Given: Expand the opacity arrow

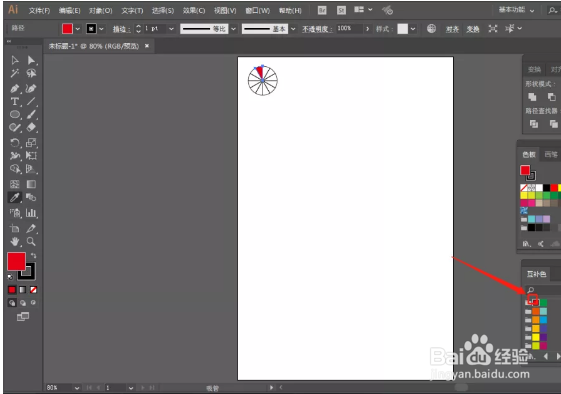Looking at the screenshot, I should coord(367,29).
